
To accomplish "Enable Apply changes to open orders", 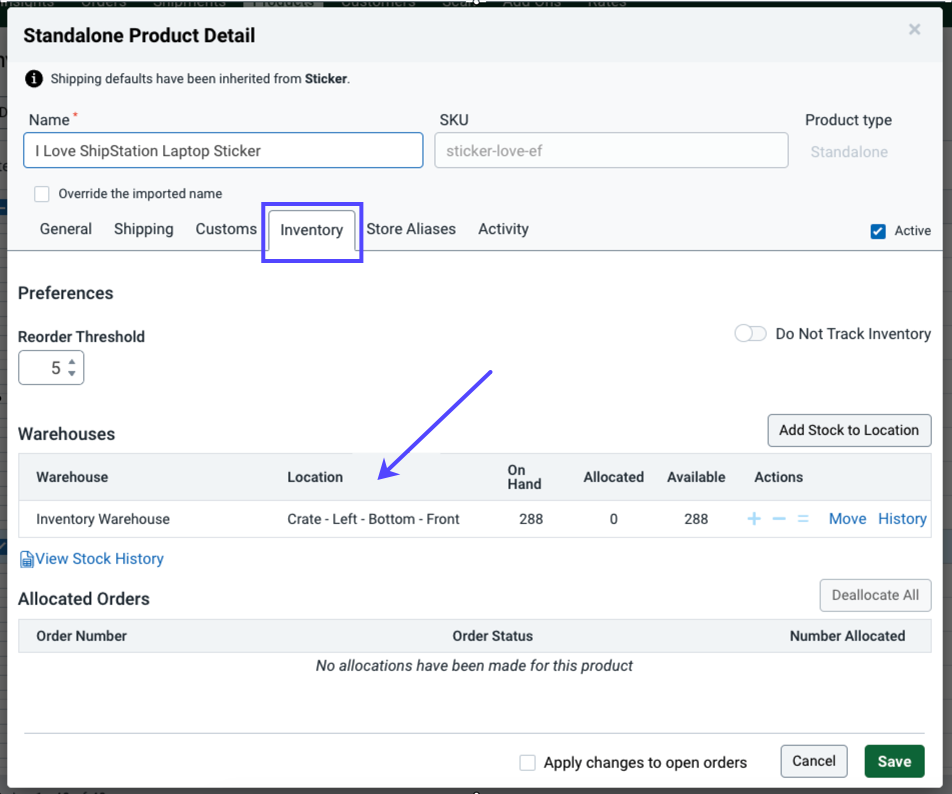I will point(528,763).
